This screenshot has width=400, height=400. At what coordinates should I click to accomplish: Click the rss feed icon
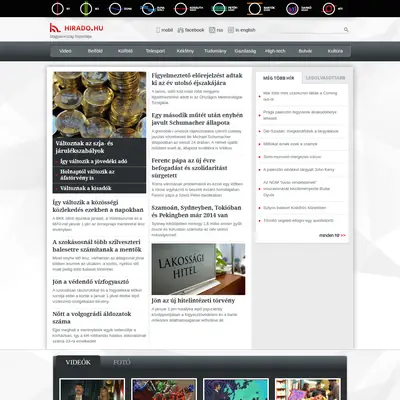(x=212, y=30)
